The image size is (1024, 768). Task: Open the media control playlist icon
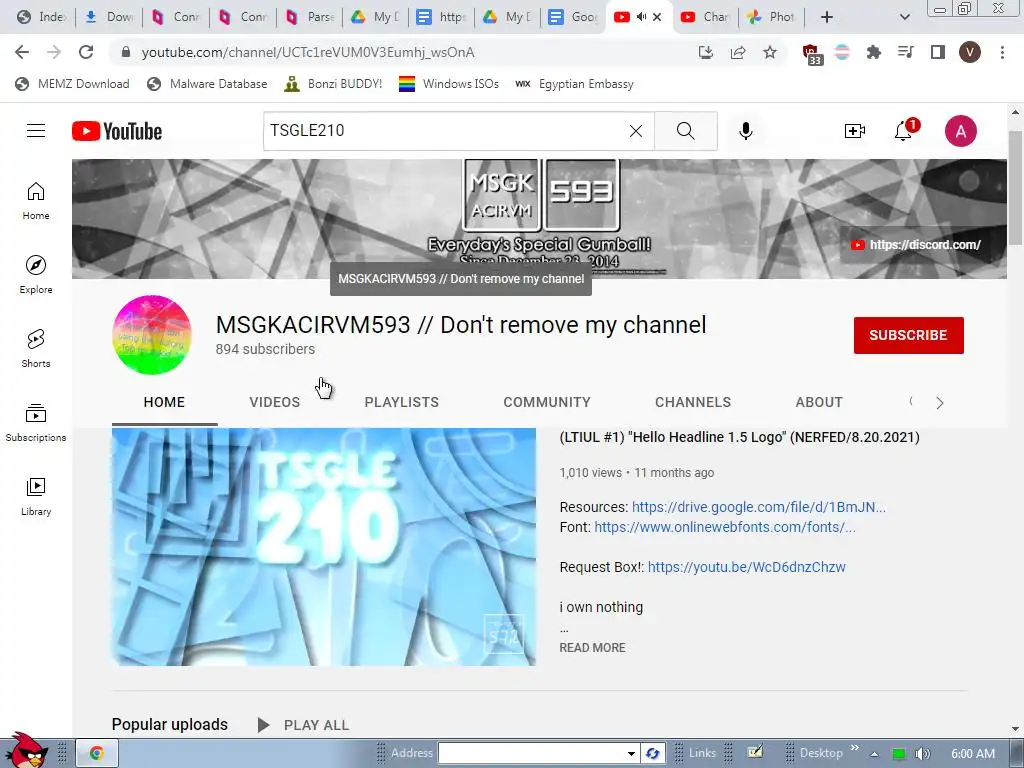coord(906,52)
